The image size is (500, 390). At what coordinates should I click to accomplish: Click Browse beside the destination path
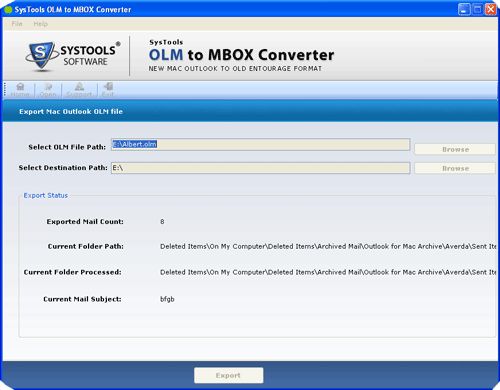[x=455, y=168]
